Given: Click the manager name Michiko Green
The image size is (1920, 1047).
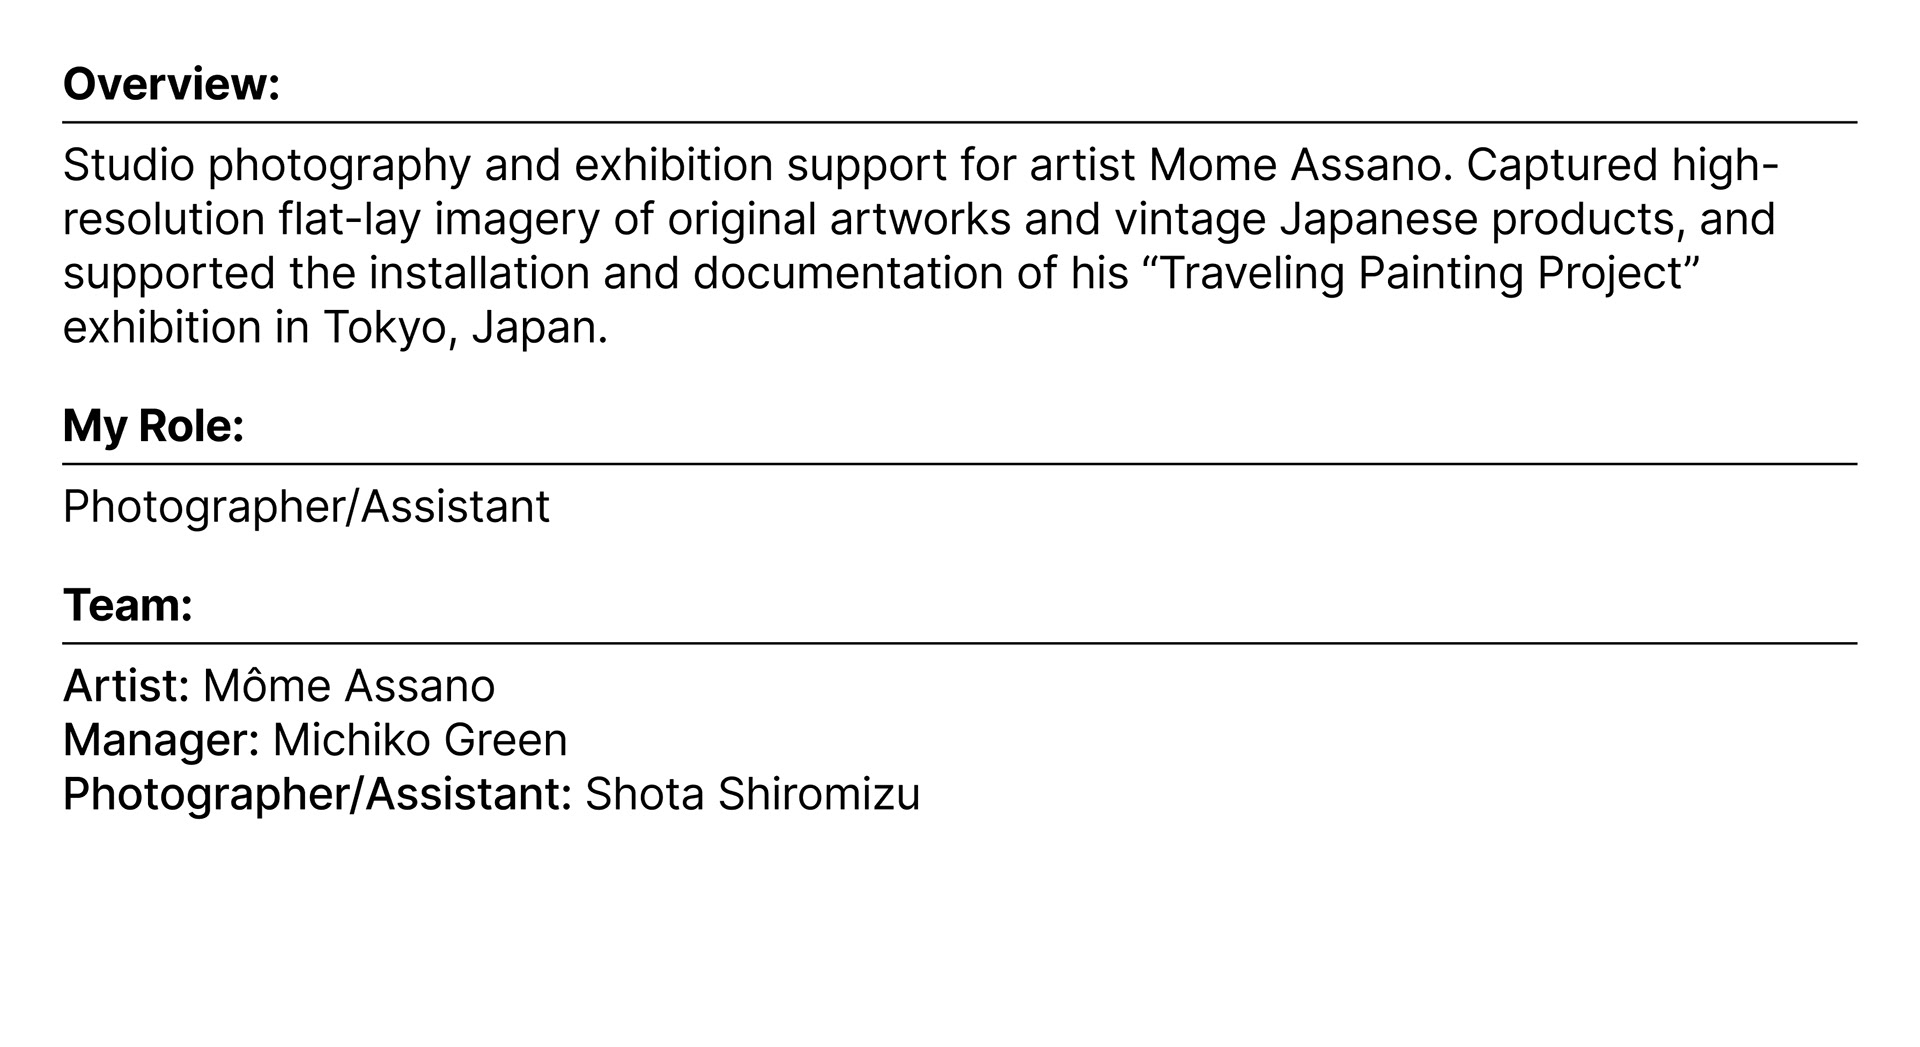Looking at the screenshot, I should [420, 740].
